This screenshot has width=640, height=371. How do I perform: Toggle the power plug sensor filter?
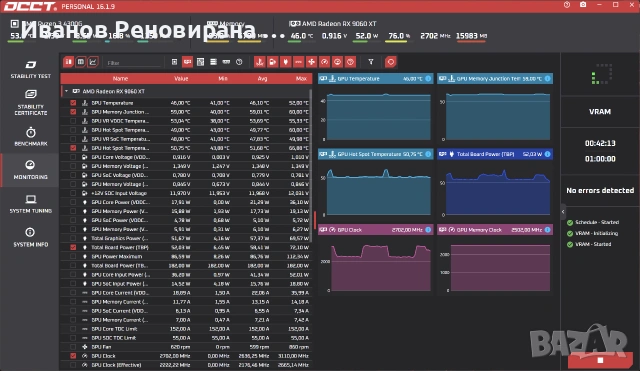pyautogui.click(x=286, y=62)
